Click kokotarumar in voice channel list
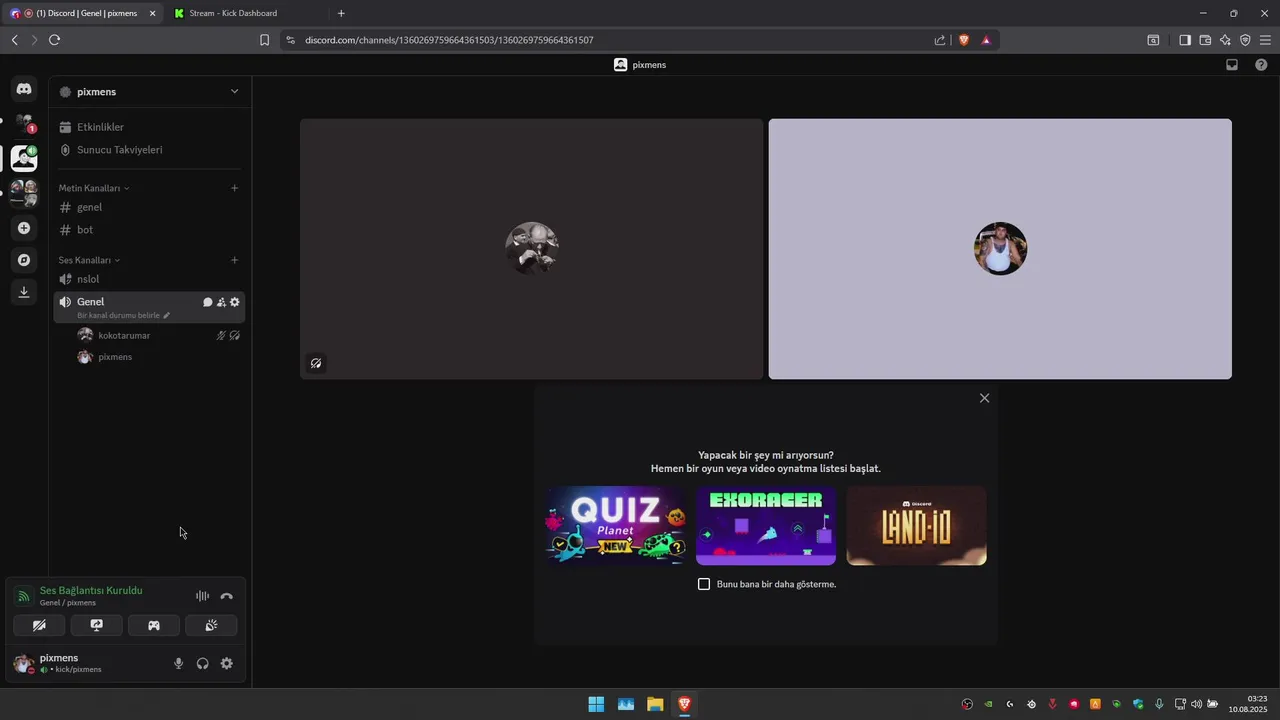 point(159,336)
